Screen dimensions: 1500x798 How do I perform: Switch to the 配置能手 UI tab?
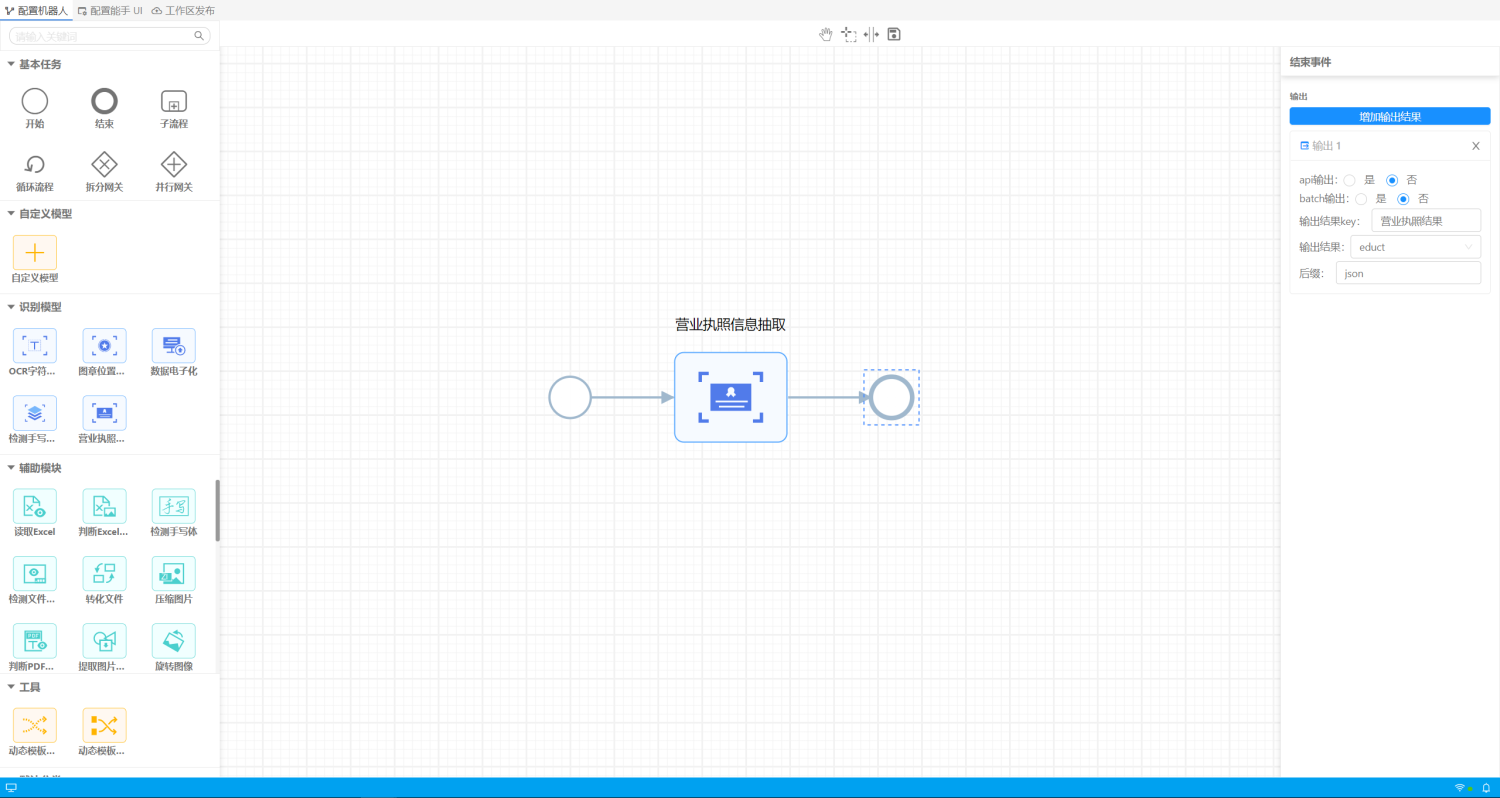tap(110, 10)
